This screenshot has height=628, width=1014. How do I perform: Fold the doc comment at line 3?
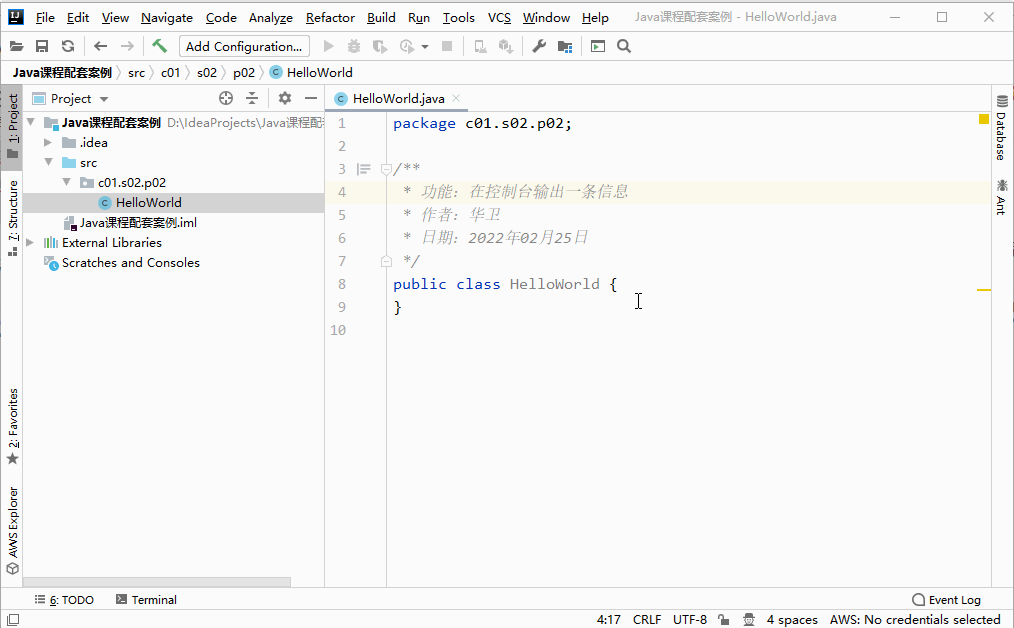(386, 169)
